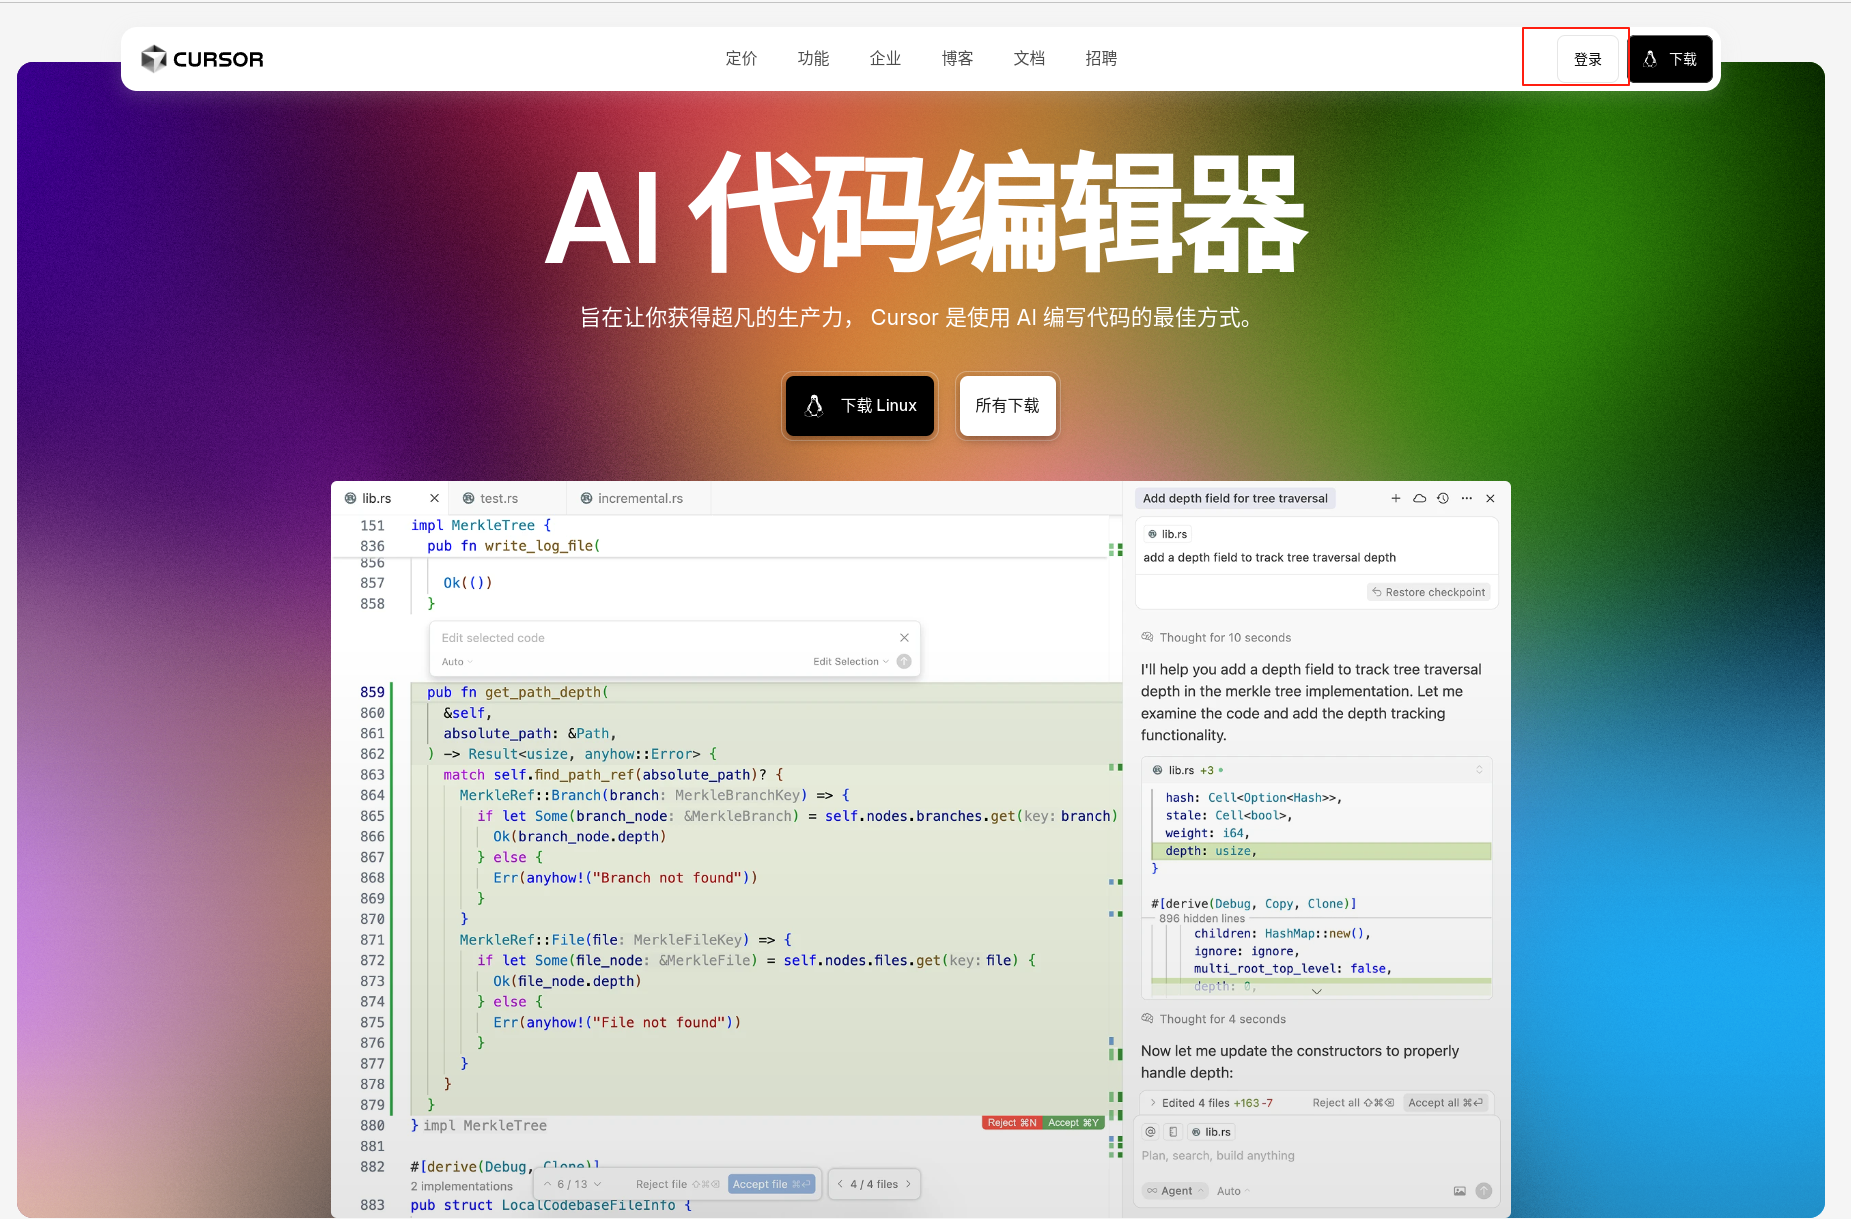Click the new chat plus icon
This screenshot has height=1219, width=1851.
click(1396, 498)
